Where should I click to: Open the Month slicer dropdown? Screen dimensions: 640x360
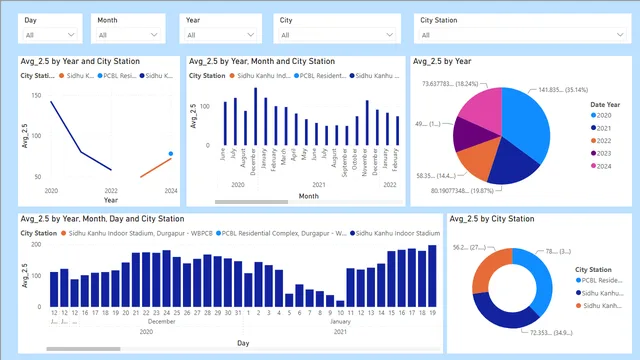pyautogui.click(x=128, y=35)
